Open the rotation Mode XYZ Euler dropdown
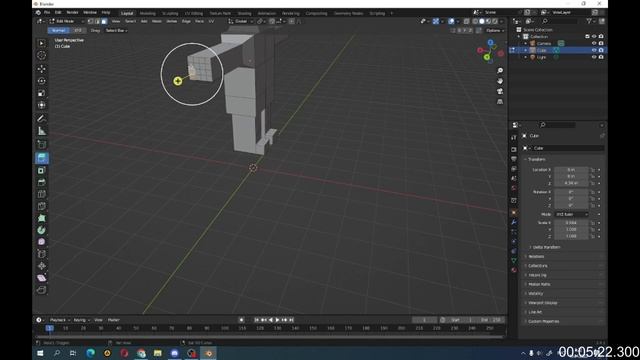 (x=572, y=214)
